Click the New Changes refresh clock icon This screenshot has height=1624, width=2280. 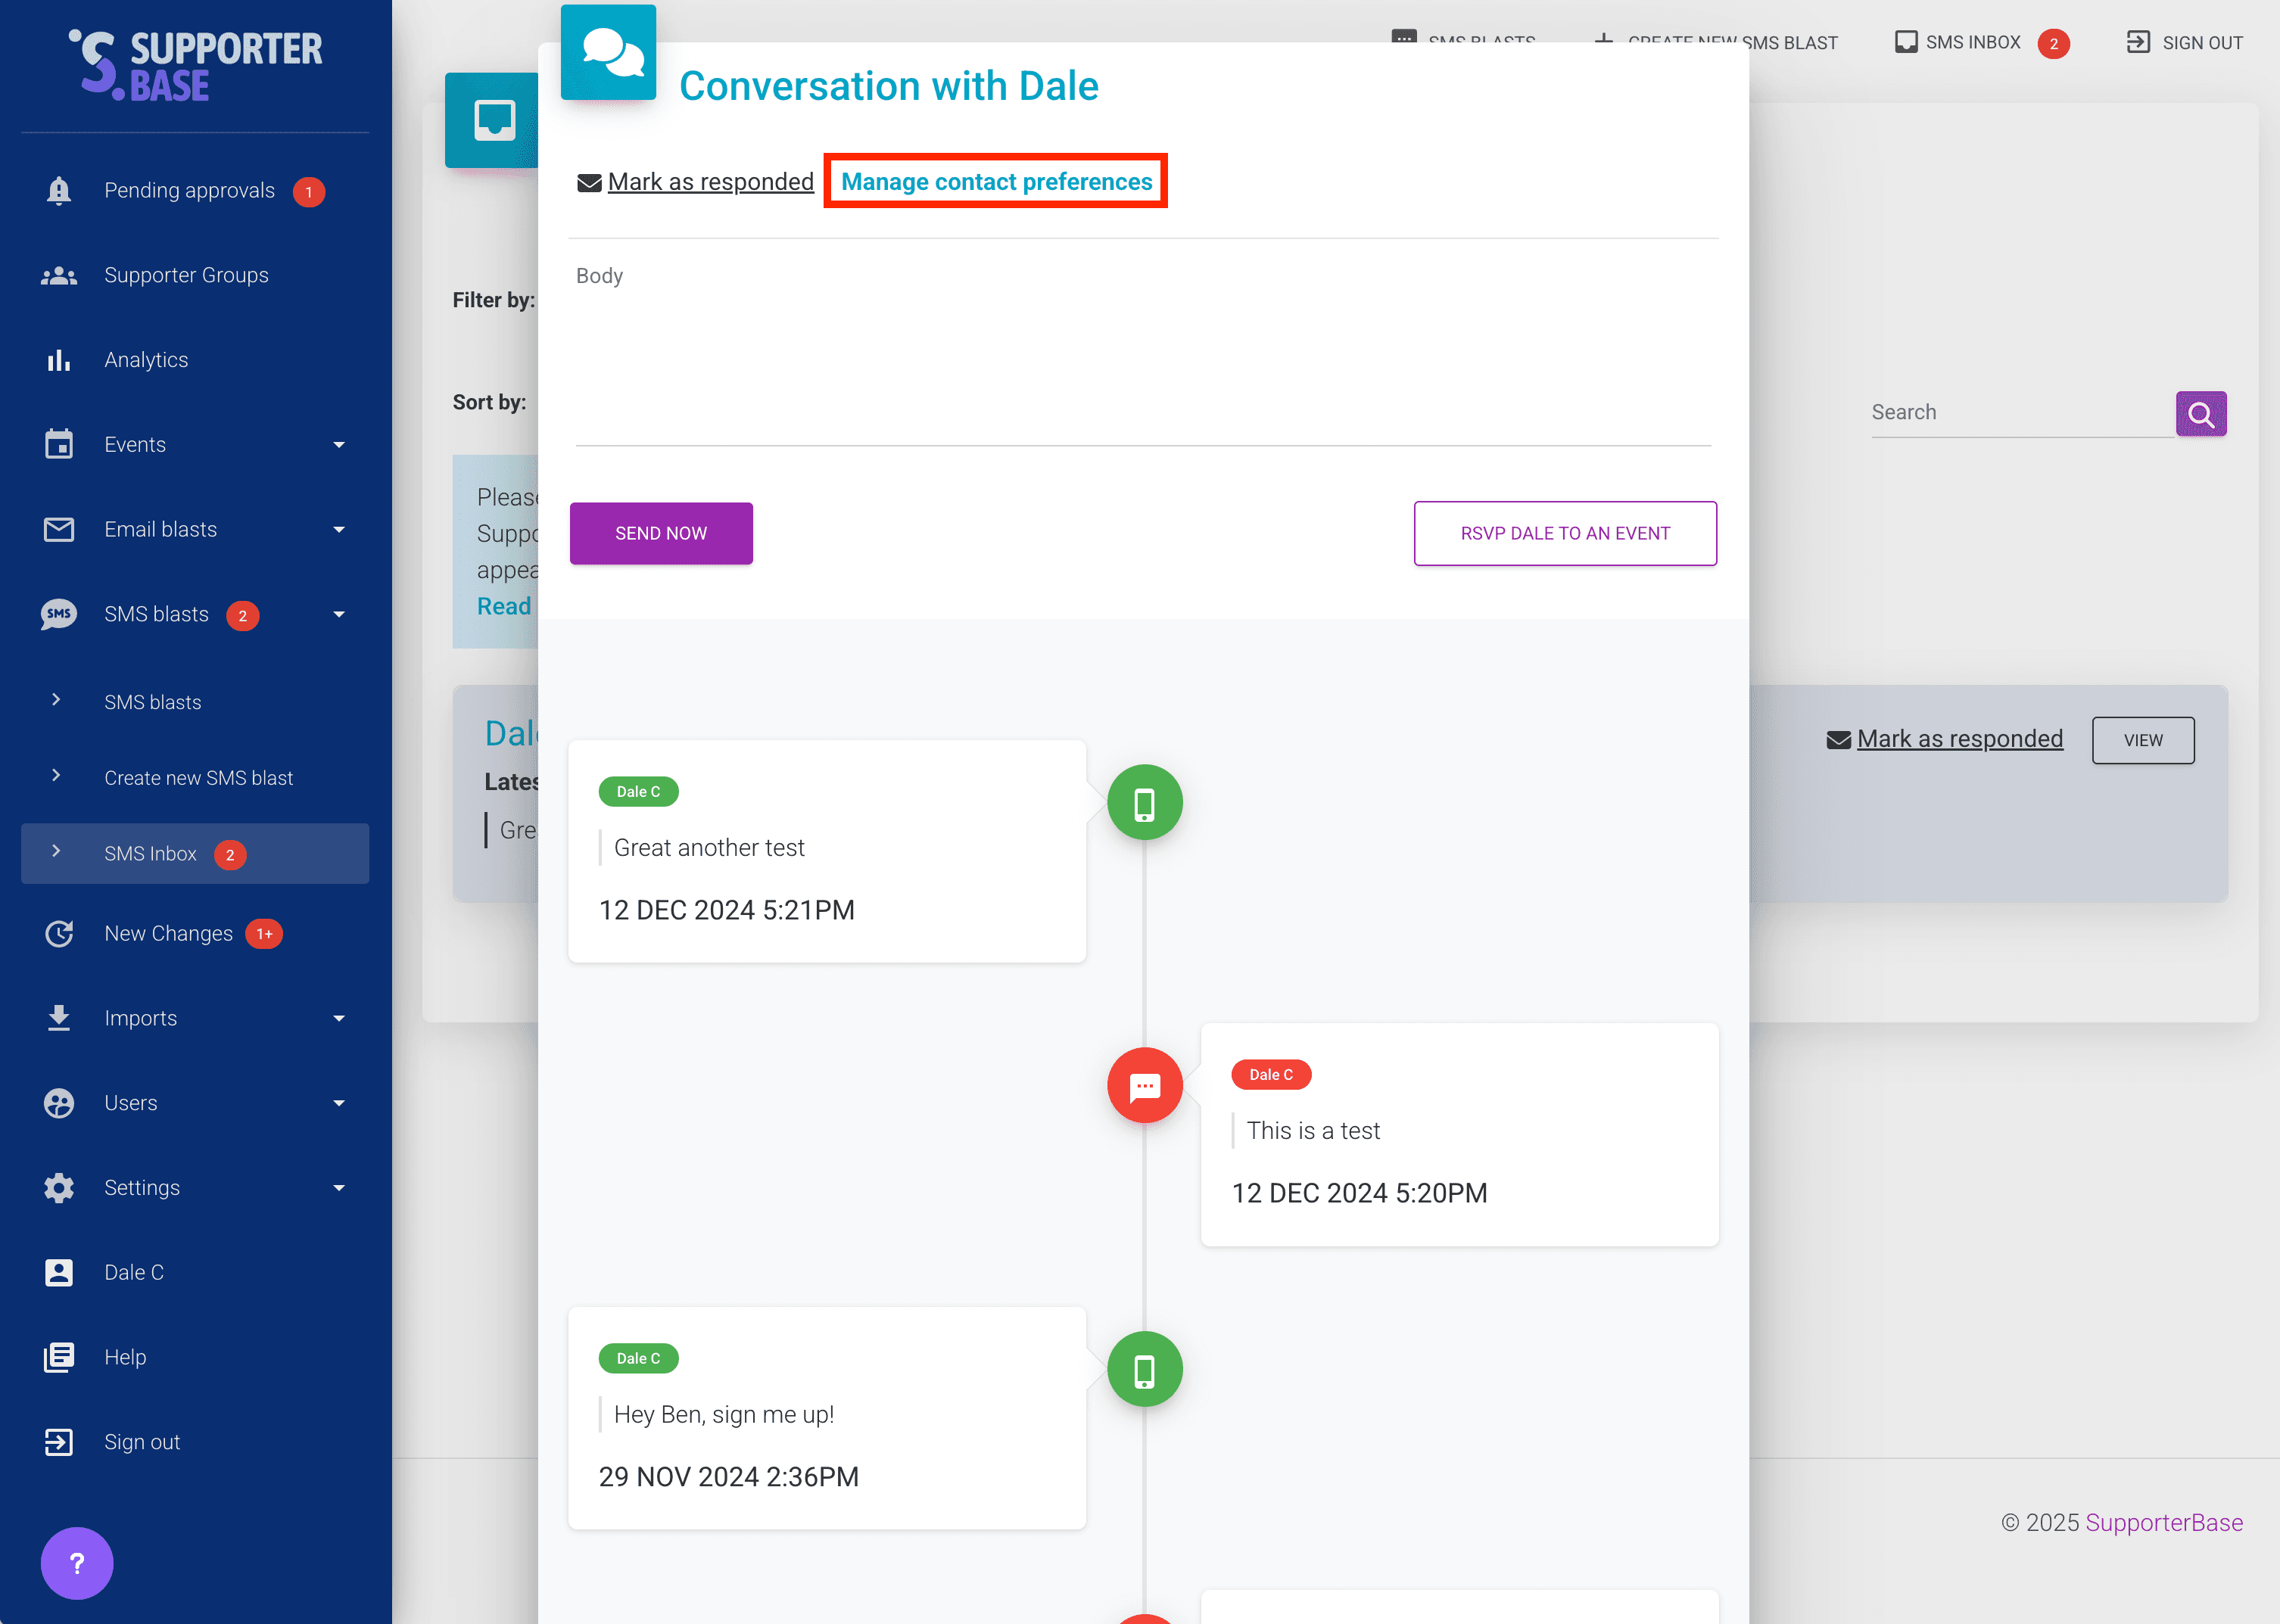(59, 933)
